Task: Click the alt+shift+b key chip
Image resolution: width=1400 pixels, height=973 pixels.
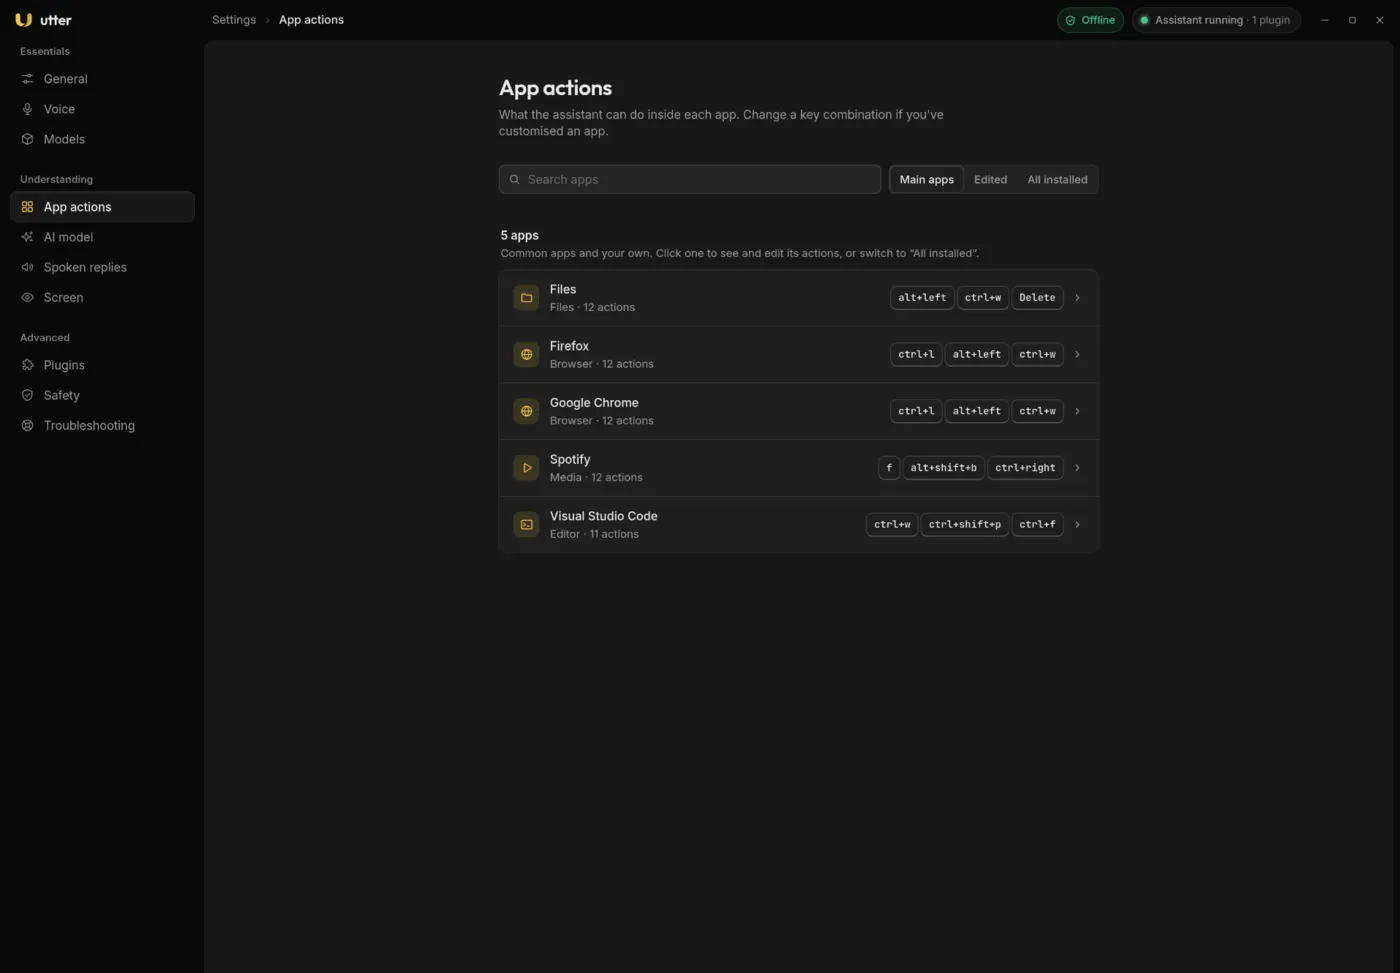Action: pos(943,468)
